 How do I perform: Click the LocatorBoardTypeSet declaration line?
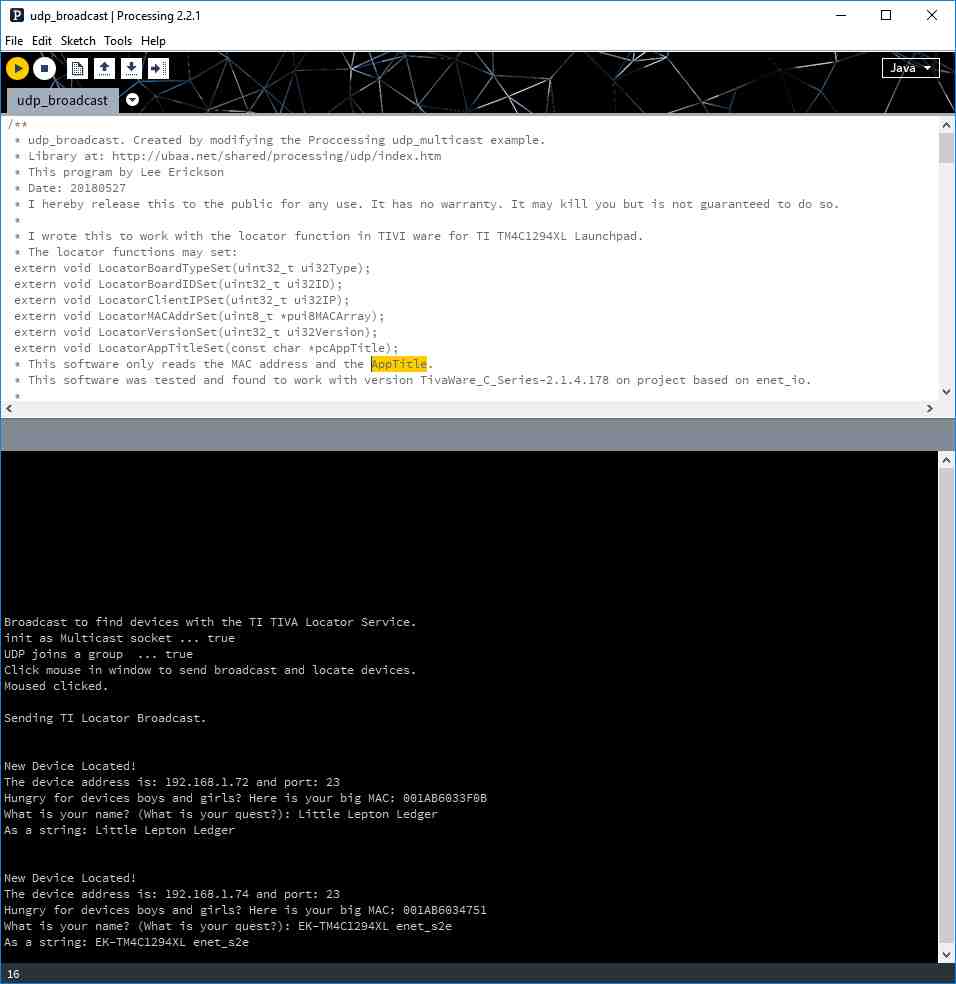[x=192, y=268]
